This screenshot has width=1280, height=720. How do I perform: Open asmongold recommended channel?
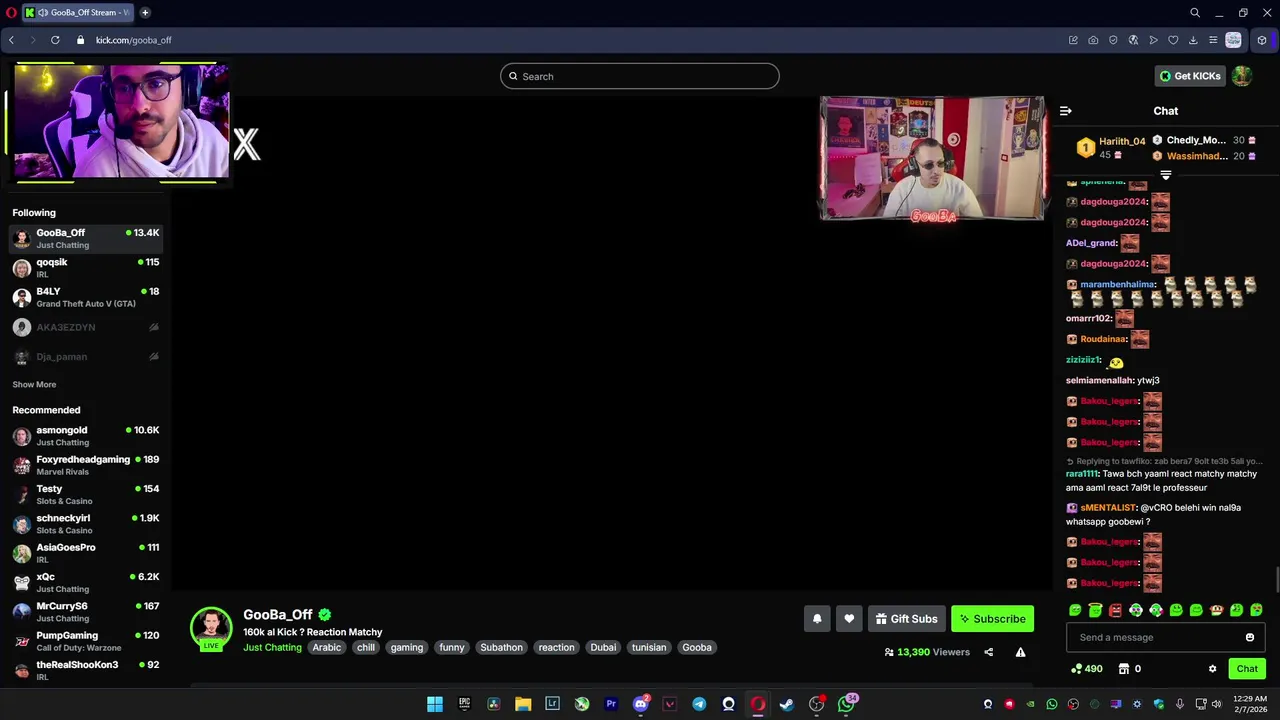click(86, 436)
